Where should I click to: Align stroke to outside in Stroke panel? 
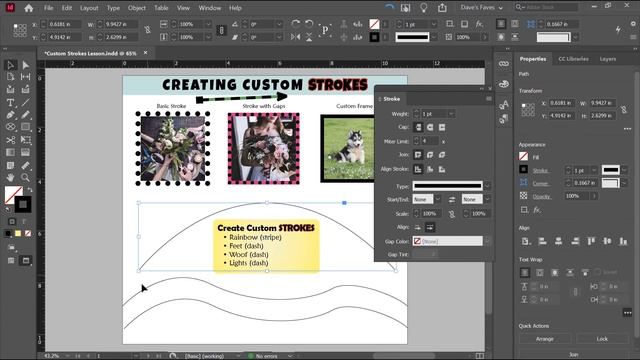tap(442, 169)
